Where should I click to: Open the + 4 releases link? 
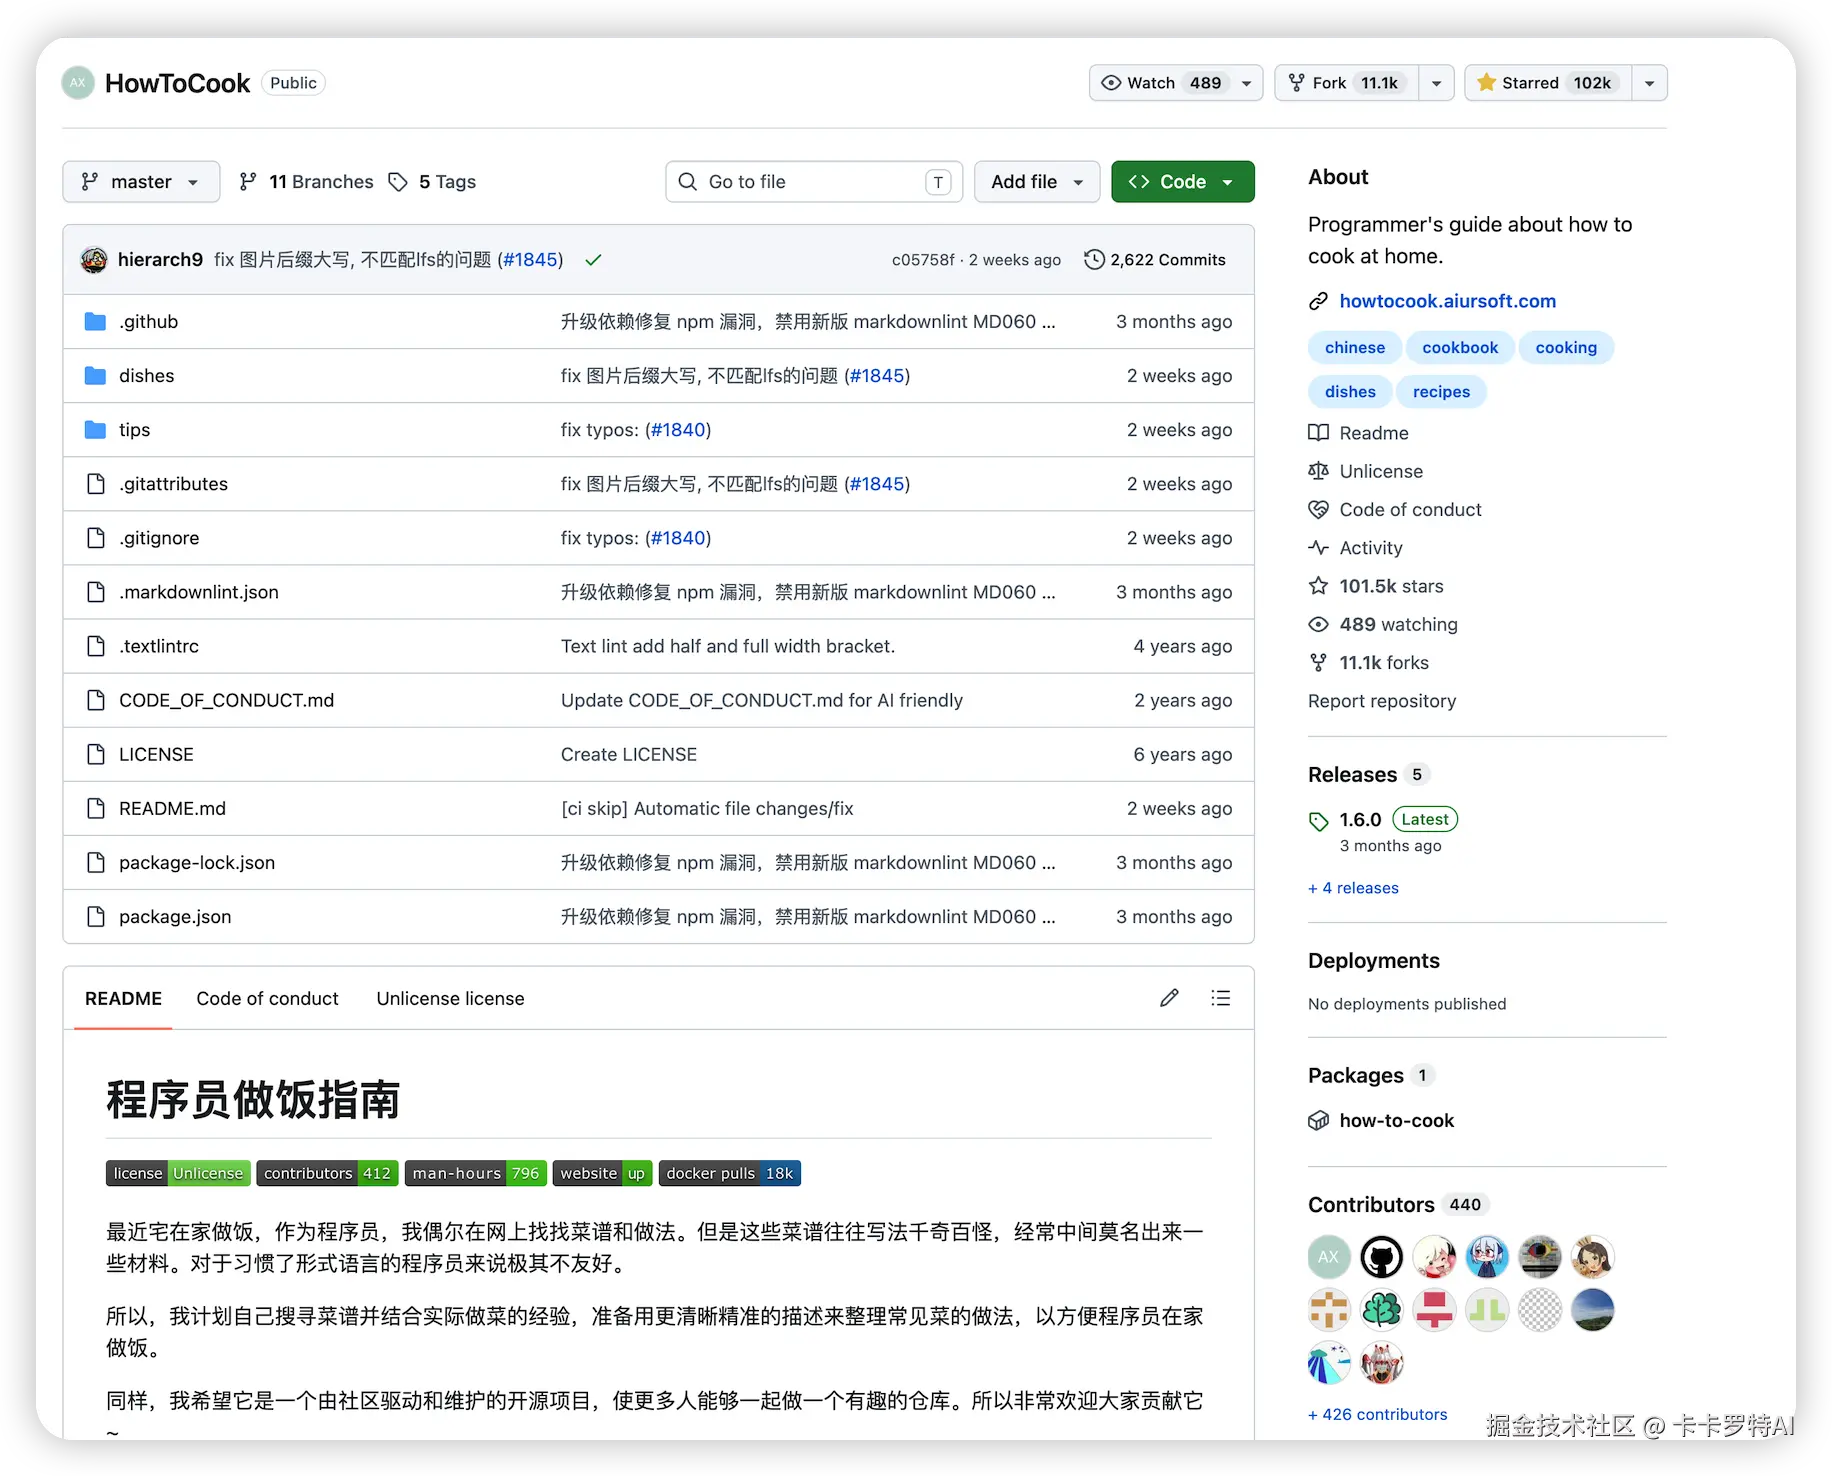click(1353, 888)
